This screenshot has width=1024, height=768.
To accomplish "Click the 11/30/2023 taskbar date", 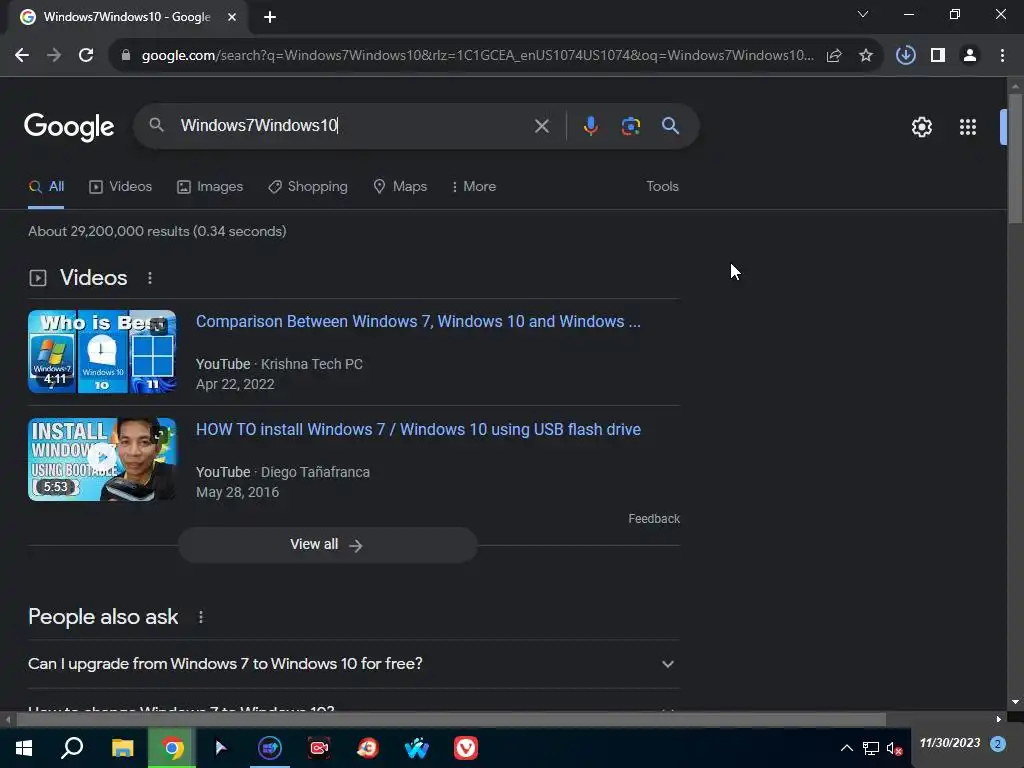I will [x=950, y=743].
